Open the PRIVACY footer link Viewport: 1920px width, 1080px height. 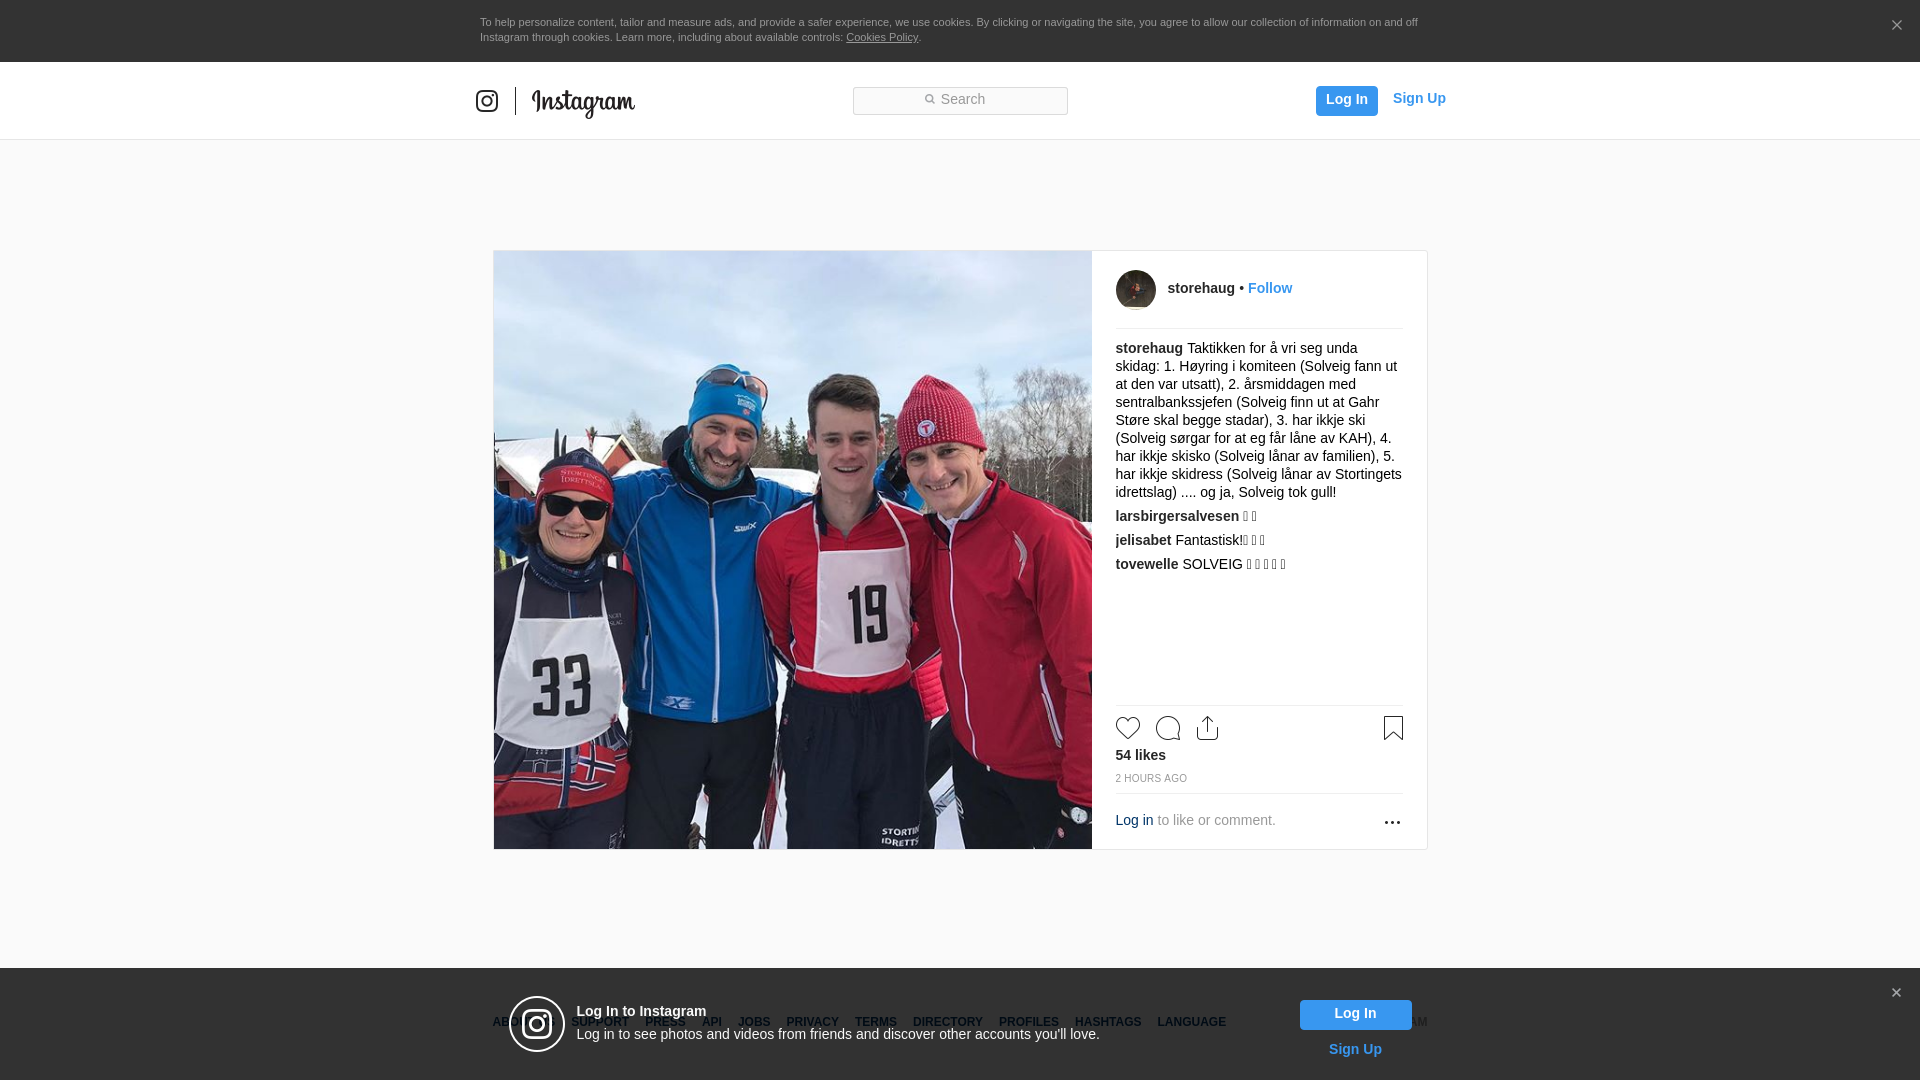point(812,1022)
